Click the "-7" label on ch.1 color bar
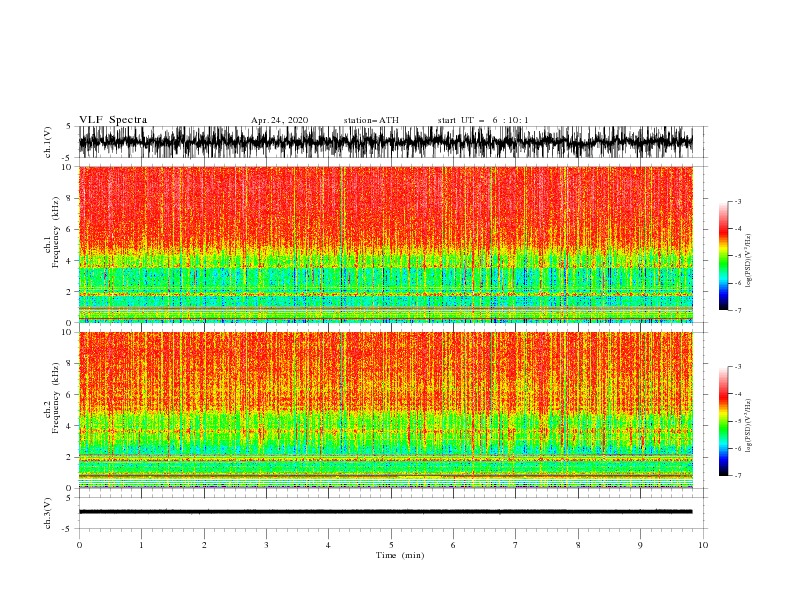Screen dimensions: 792x612 point(738,310)
